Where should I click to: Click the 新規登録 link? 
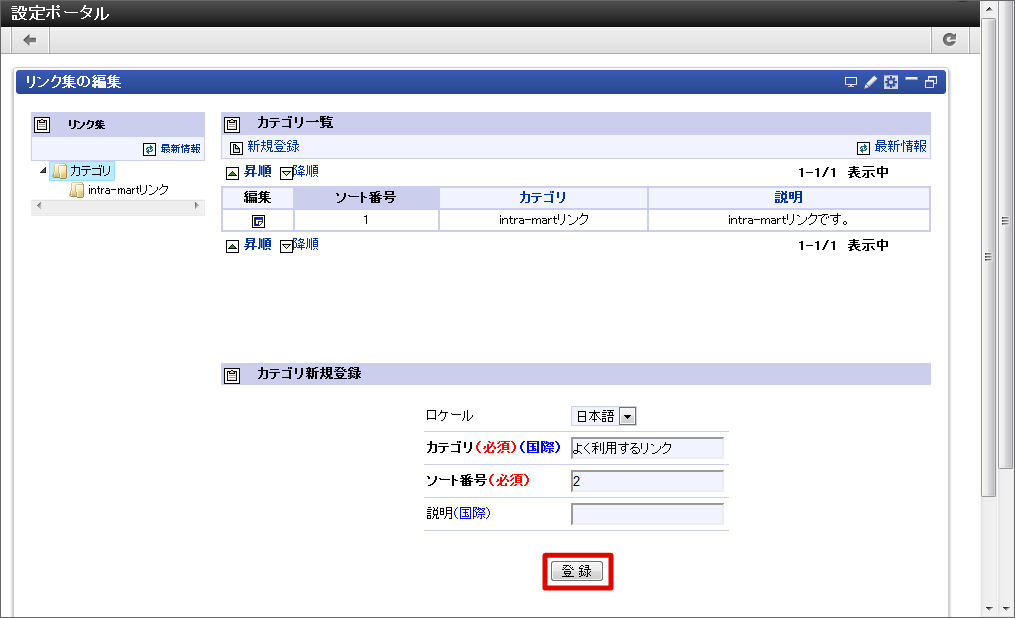coord(273,147)
